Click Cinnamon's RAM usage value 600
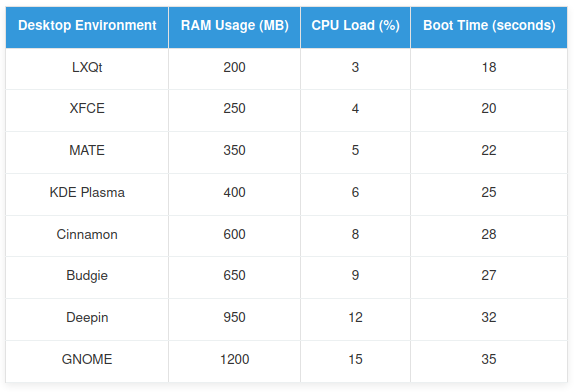The width and height of the screenshot is (574, 392). (235, 235)
